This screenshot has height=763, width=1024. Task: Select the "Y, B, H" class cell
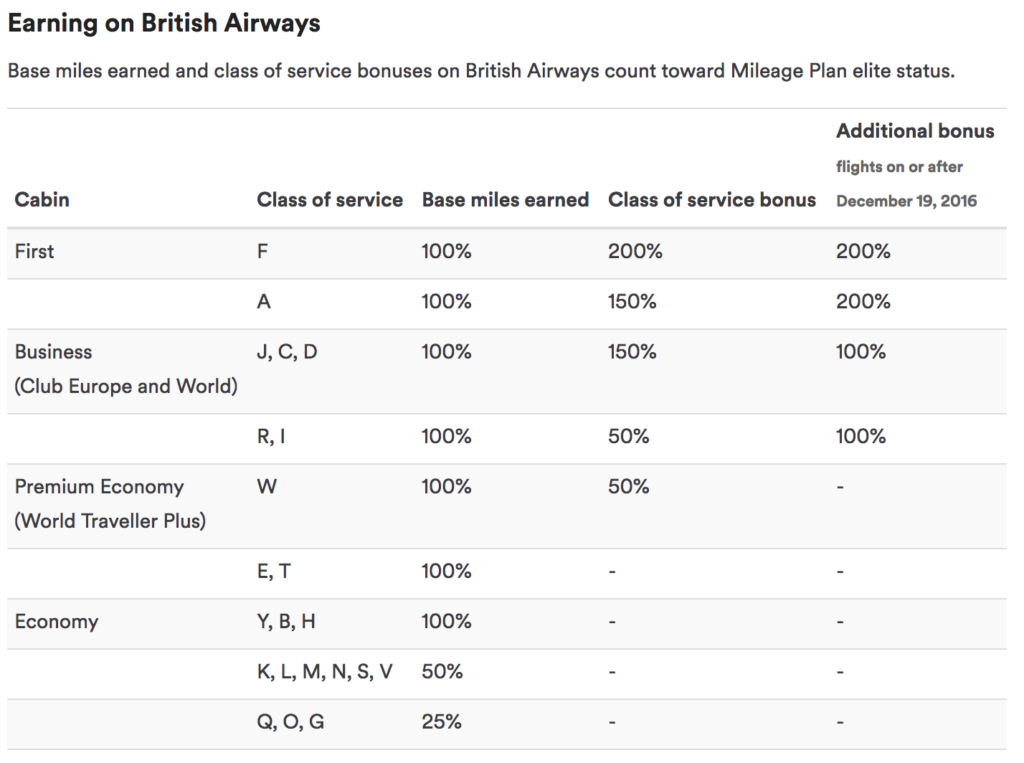point(286,622)
